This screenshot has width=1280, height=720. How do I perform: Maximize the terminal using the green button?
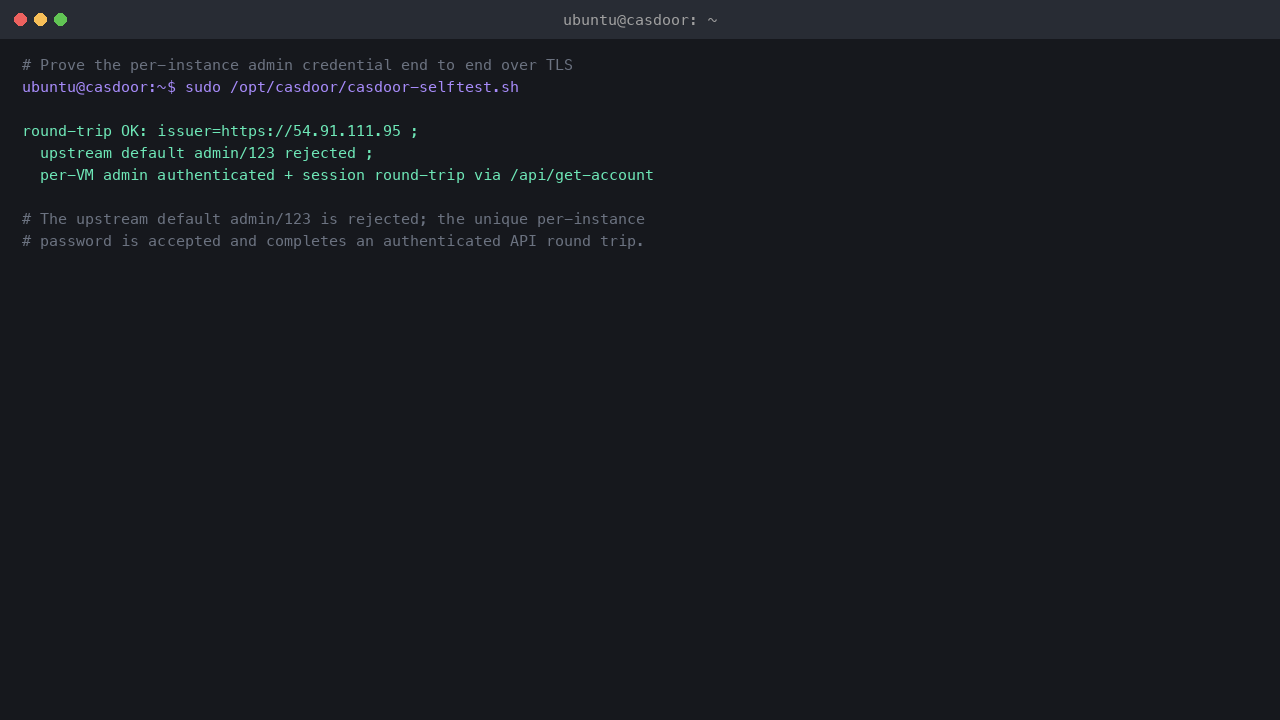[x=60, y=19]
